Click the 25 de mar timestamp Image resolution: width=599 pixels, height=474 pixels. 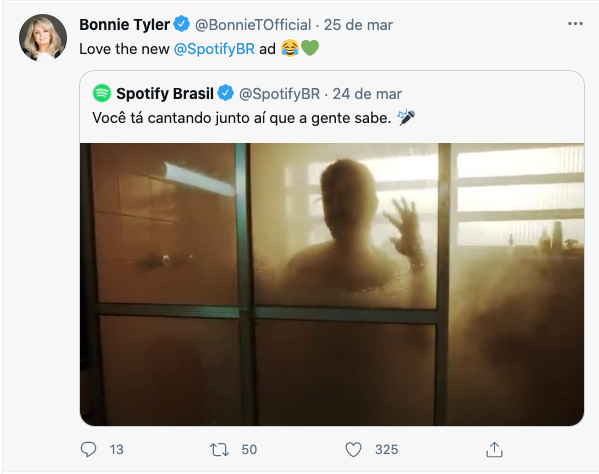(358, 25)
